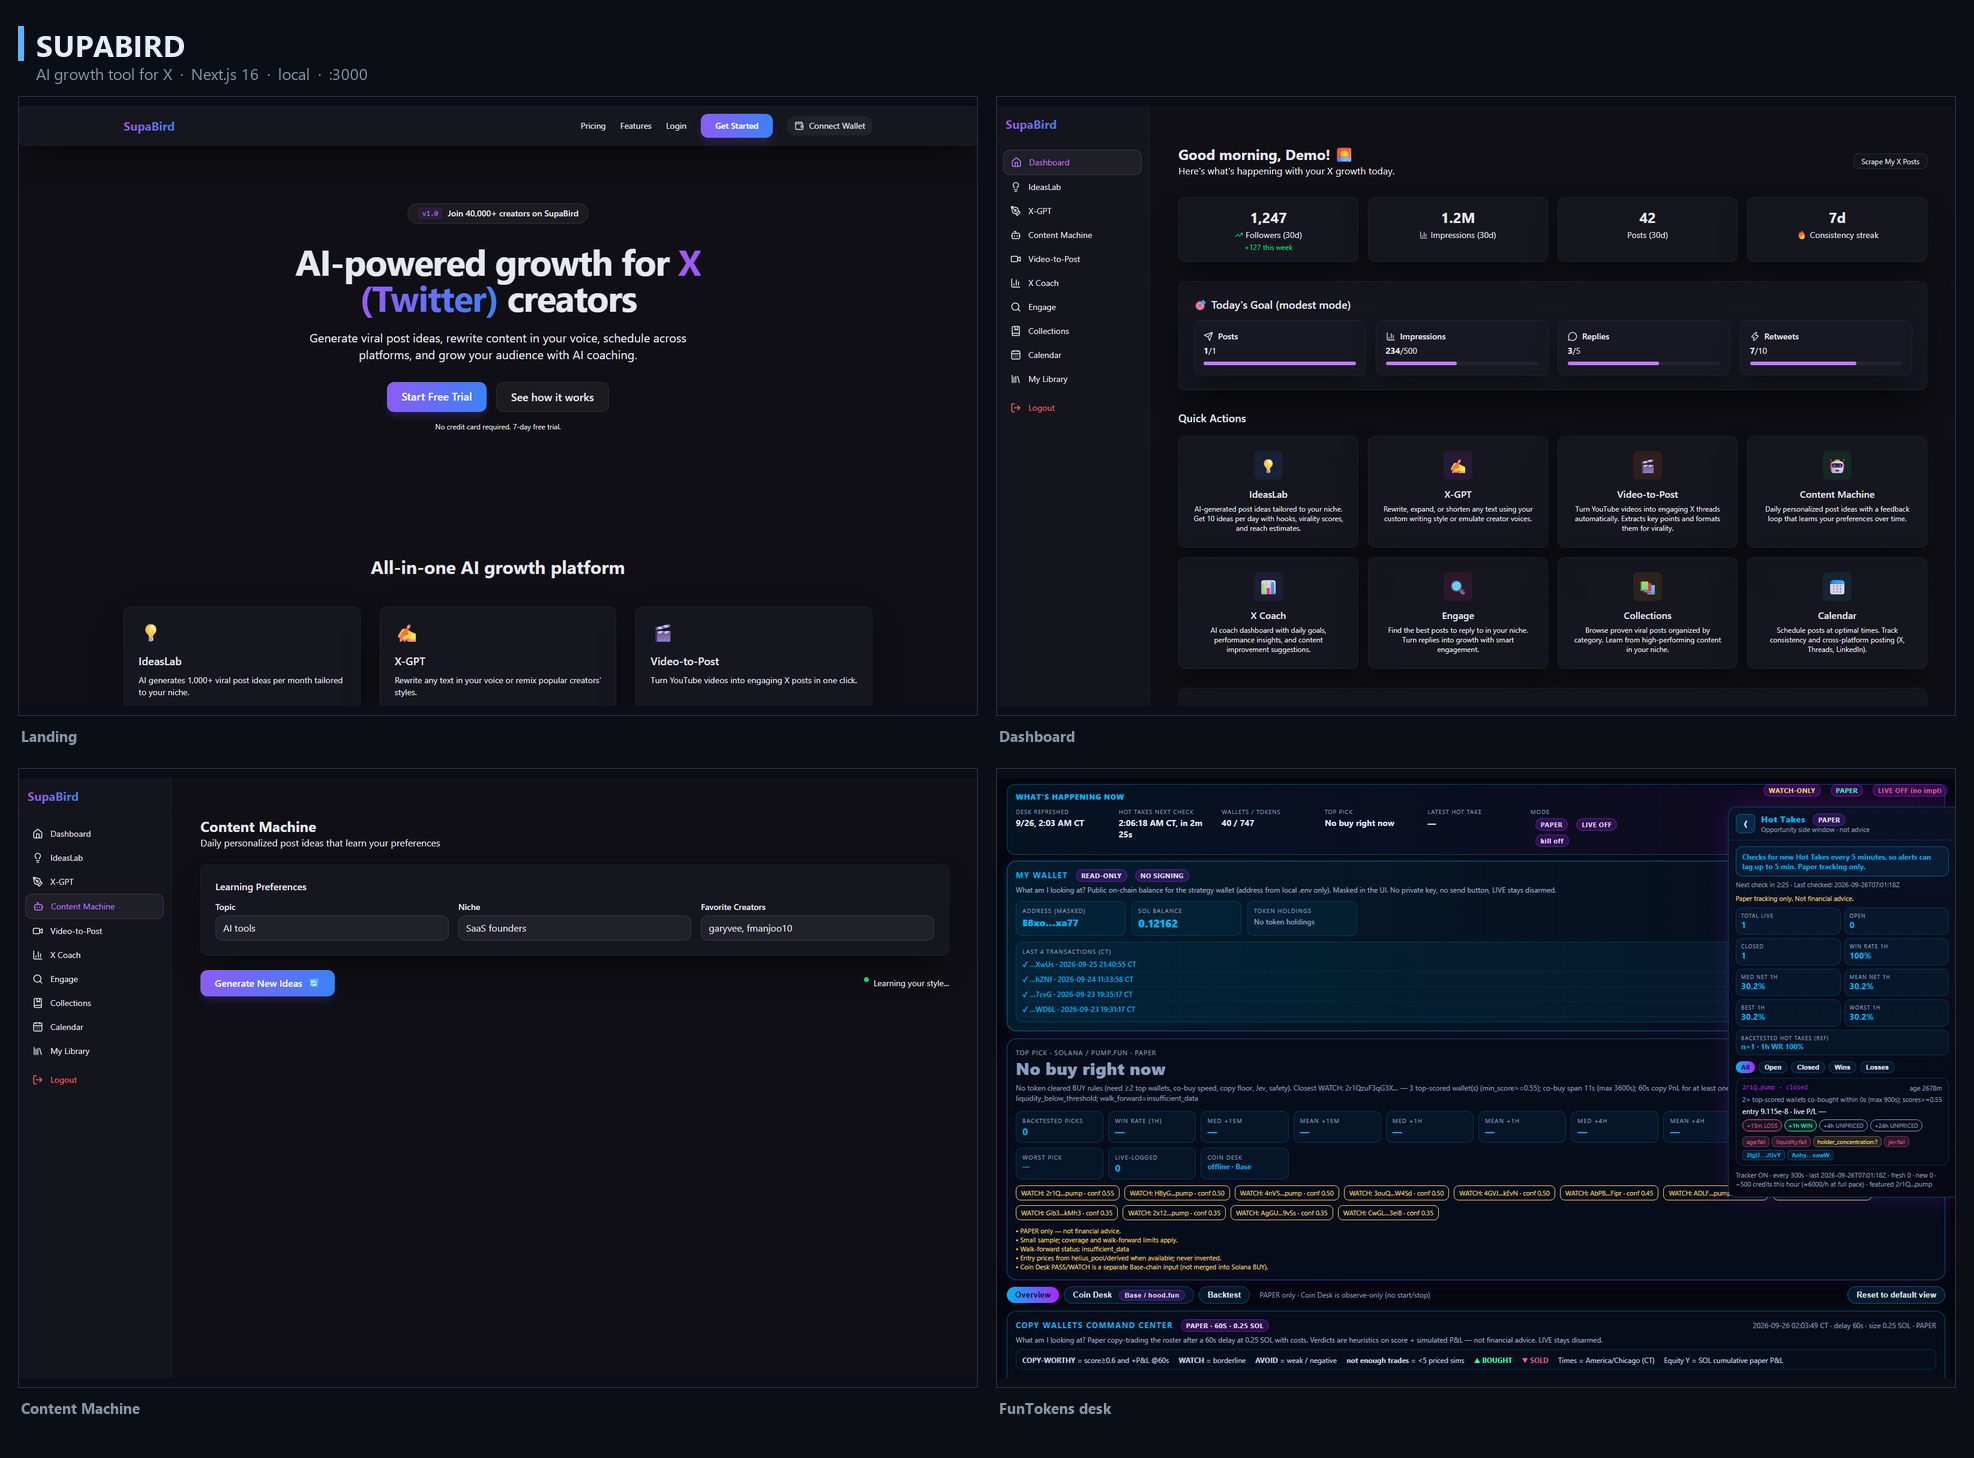Click the lightbulb icon on the Landing IdeasLab card
The image size is (1974, 1458).
151,632
